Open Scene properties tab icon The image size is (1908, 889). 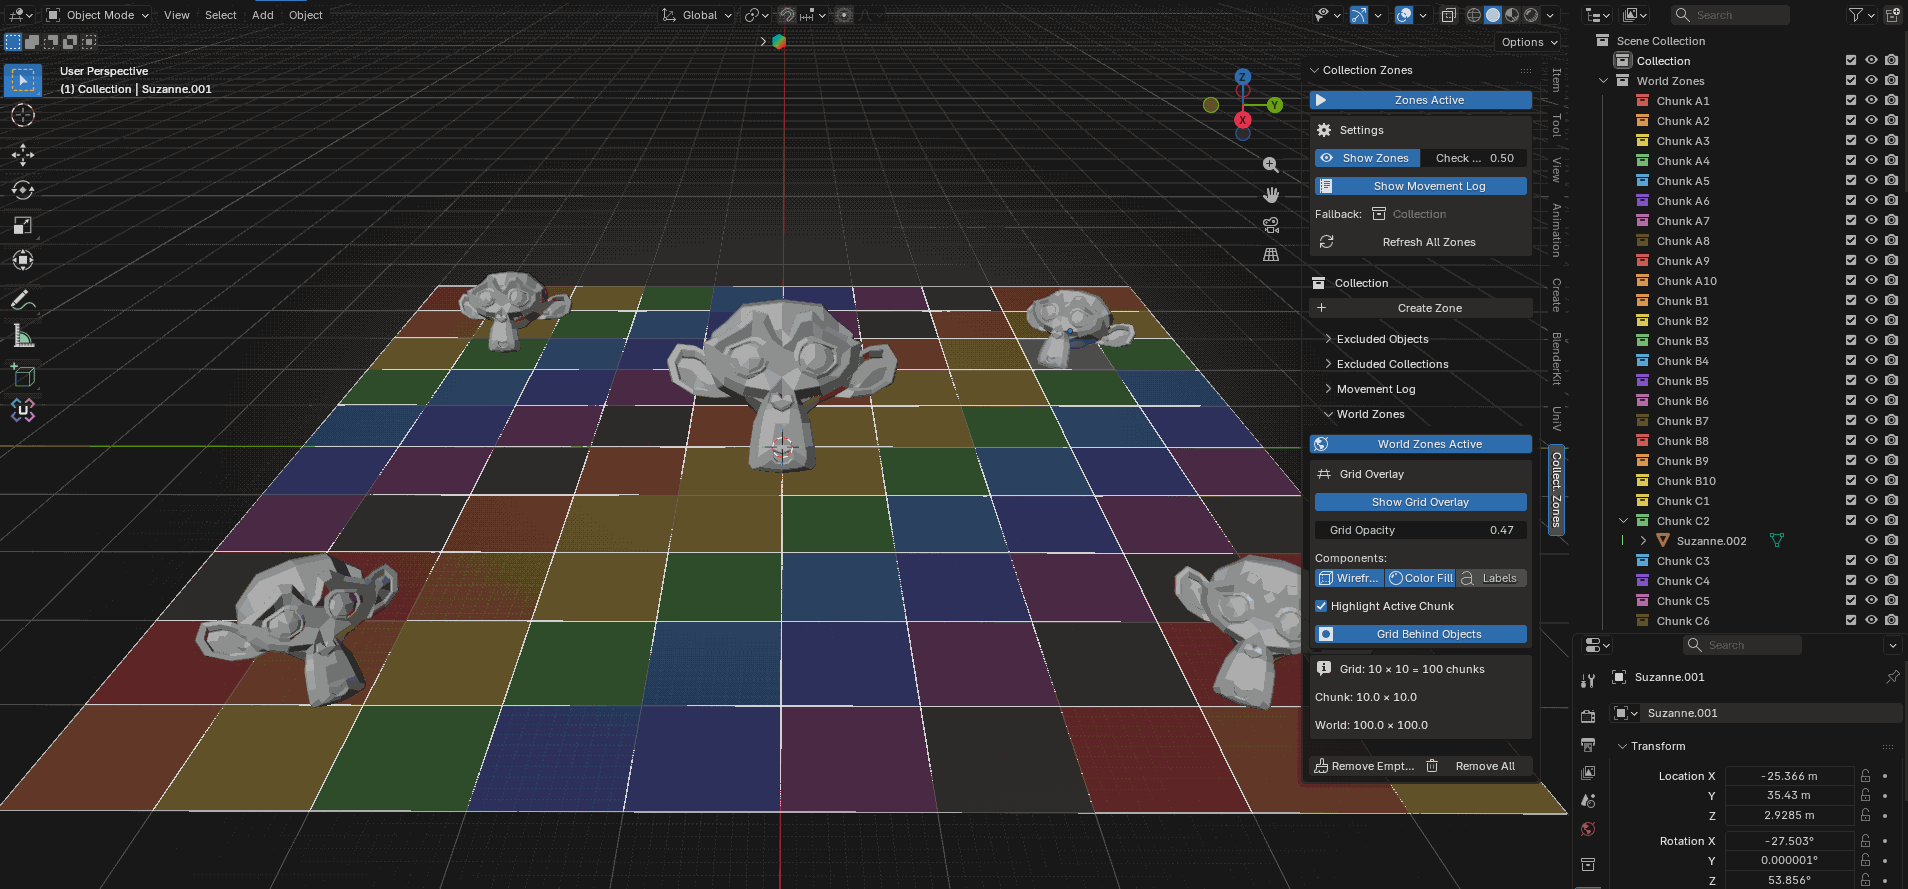point(1588,800)
